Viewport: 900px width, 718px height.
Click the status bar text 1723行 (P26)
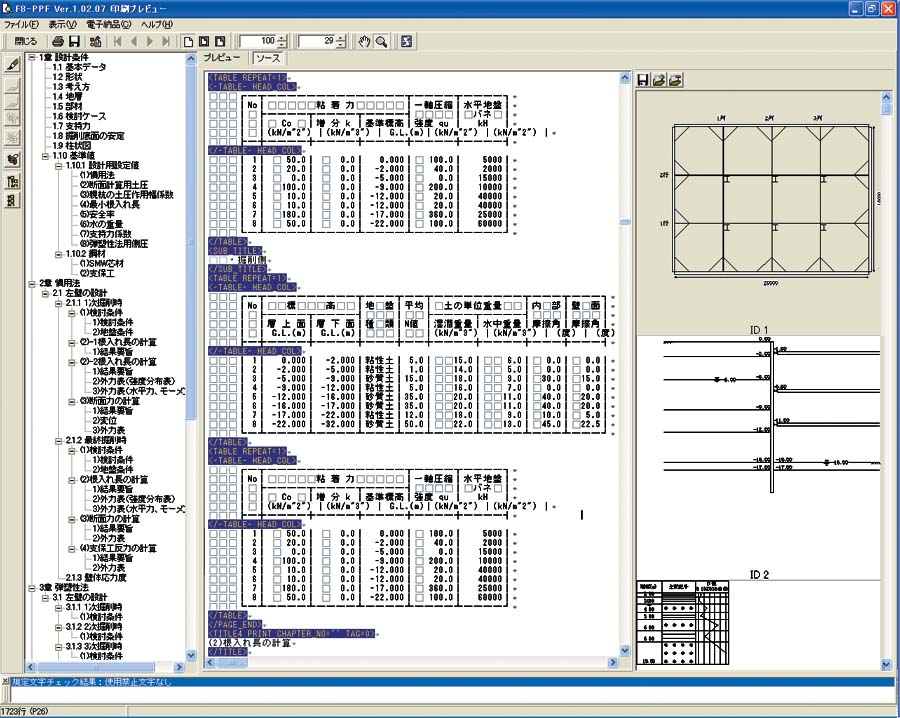point(25,712)
